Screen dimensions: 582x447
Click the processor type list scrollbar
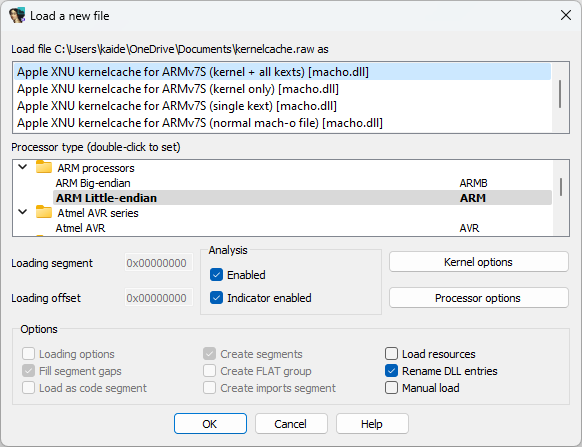(561, 187)
